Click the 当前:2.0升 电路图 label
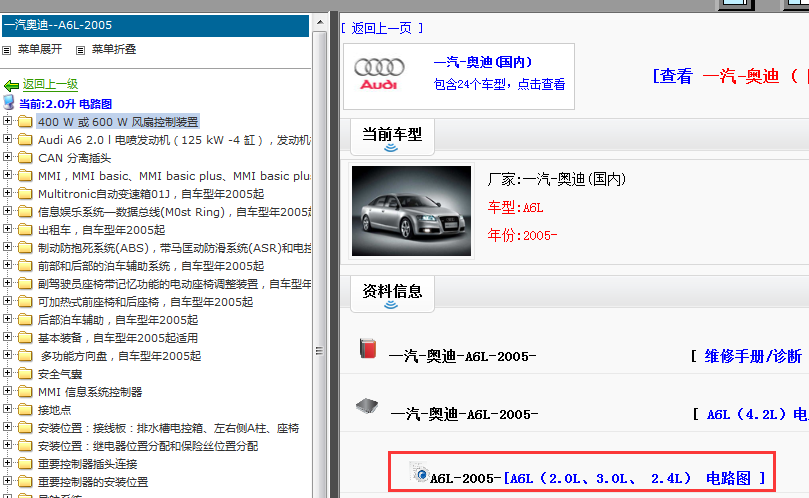The width and height of the screenshot is (809, 498). coord(66,104)
